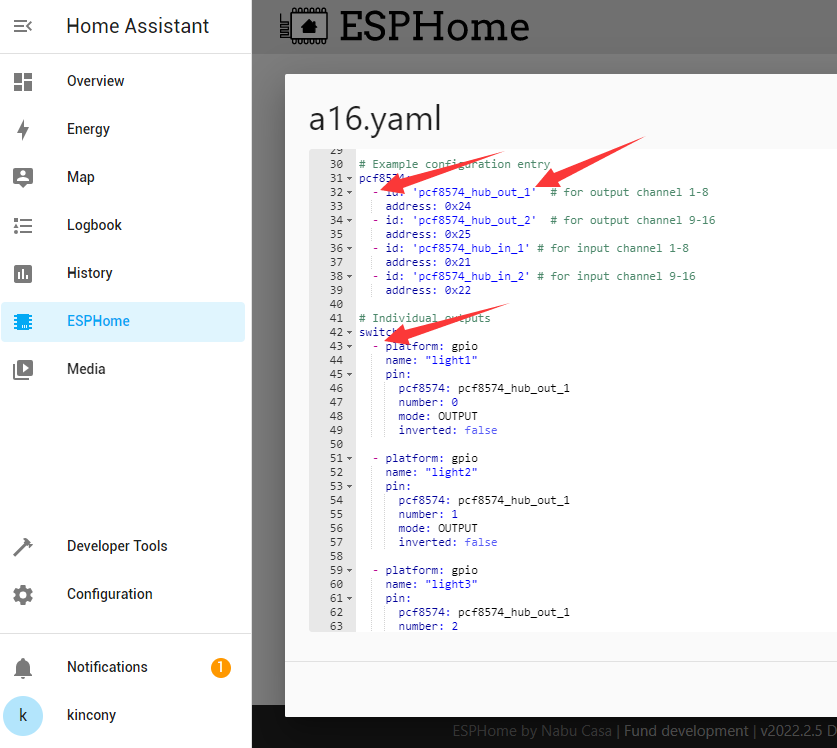Screen dimensions: 837x748
Task: Fold the platform block at line 51
Action: pos(349,458)
